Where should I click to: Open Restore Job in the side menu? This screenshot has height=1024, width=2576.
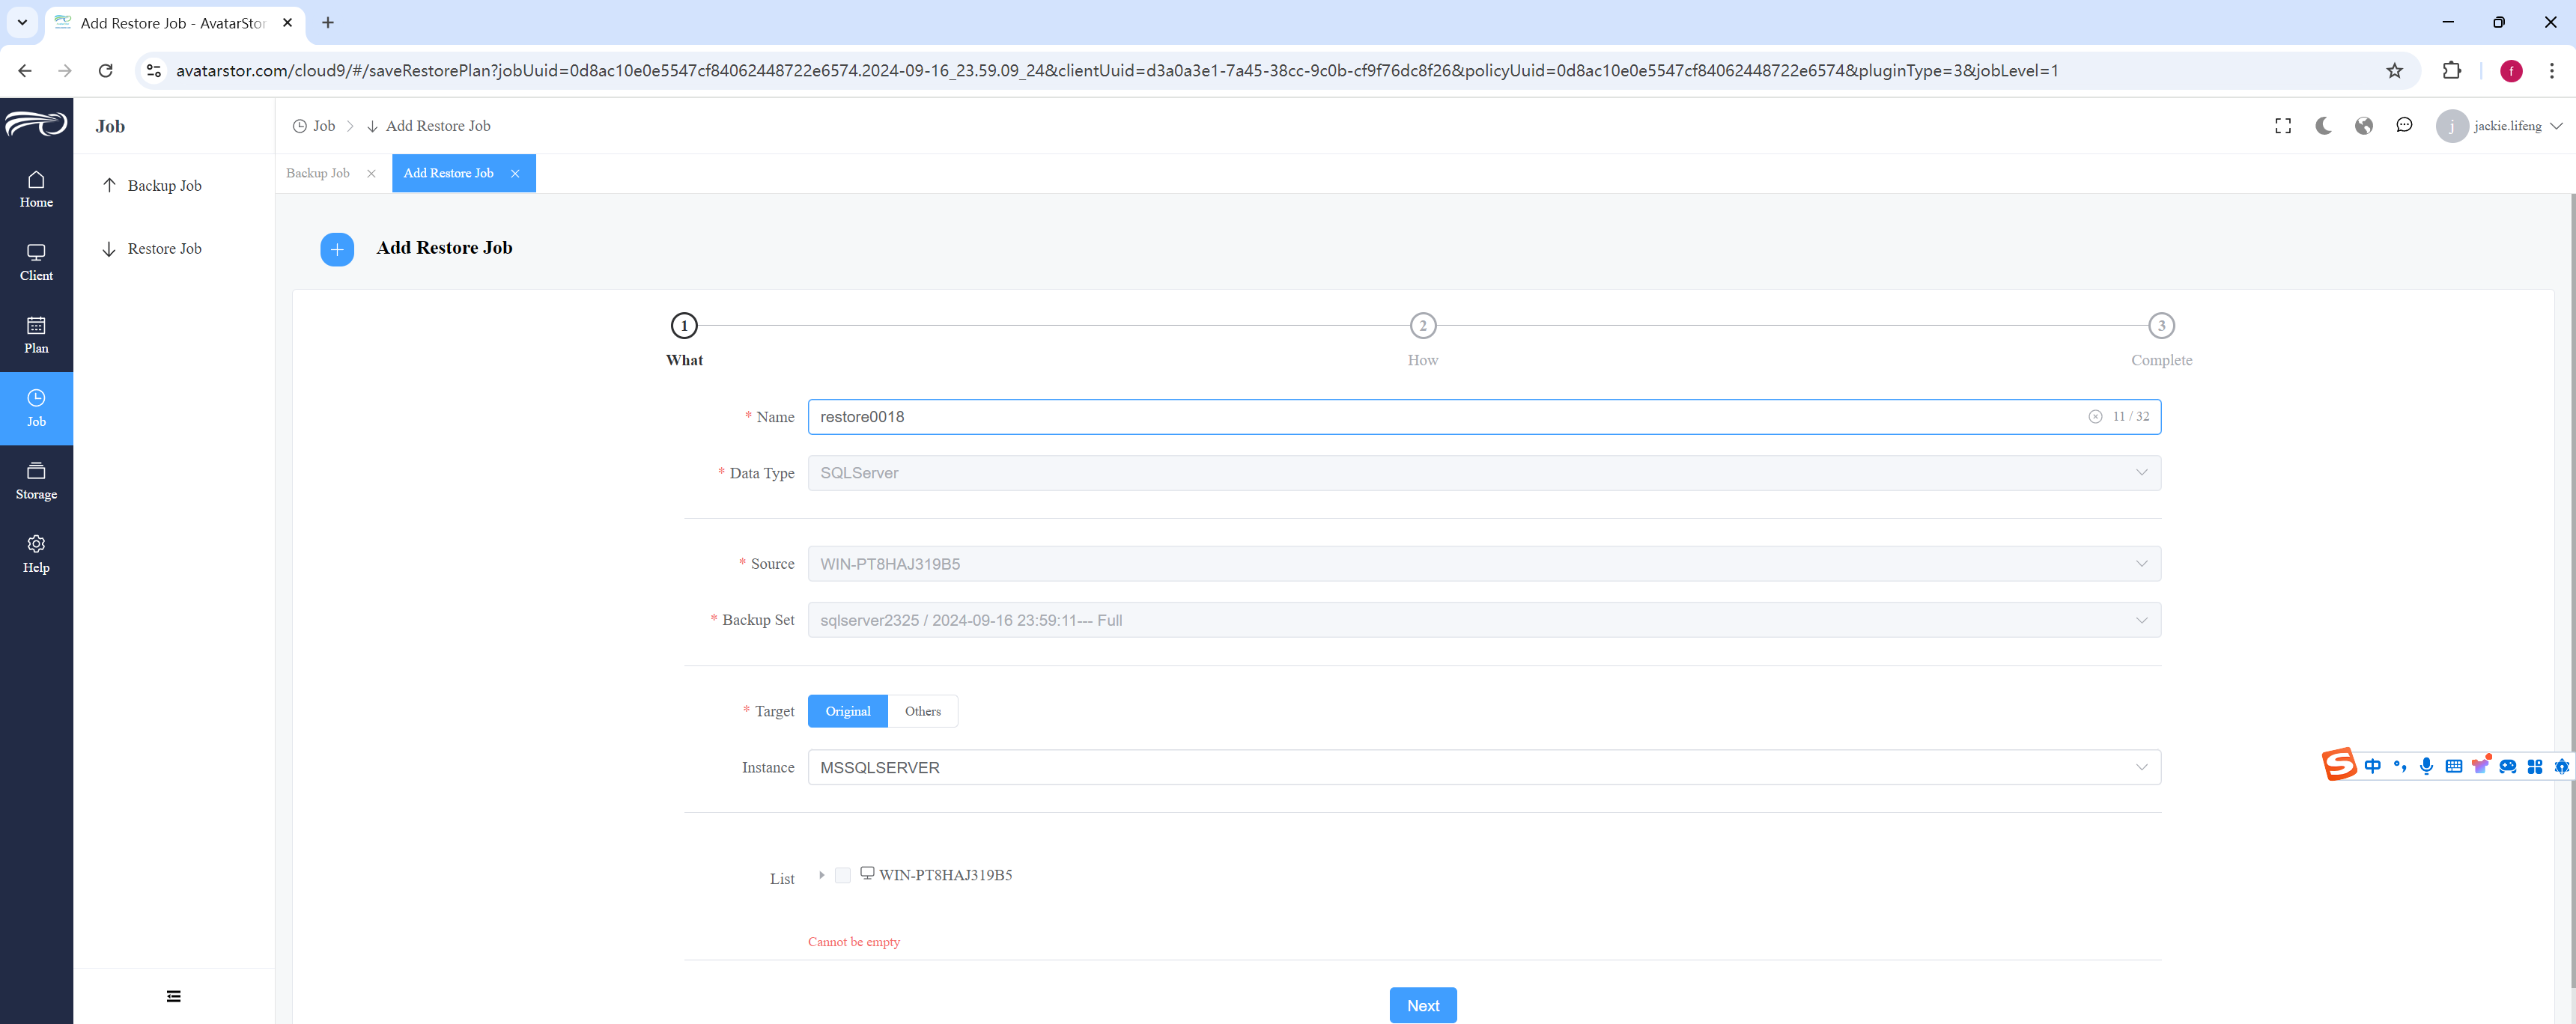click(x=164, y=249)
